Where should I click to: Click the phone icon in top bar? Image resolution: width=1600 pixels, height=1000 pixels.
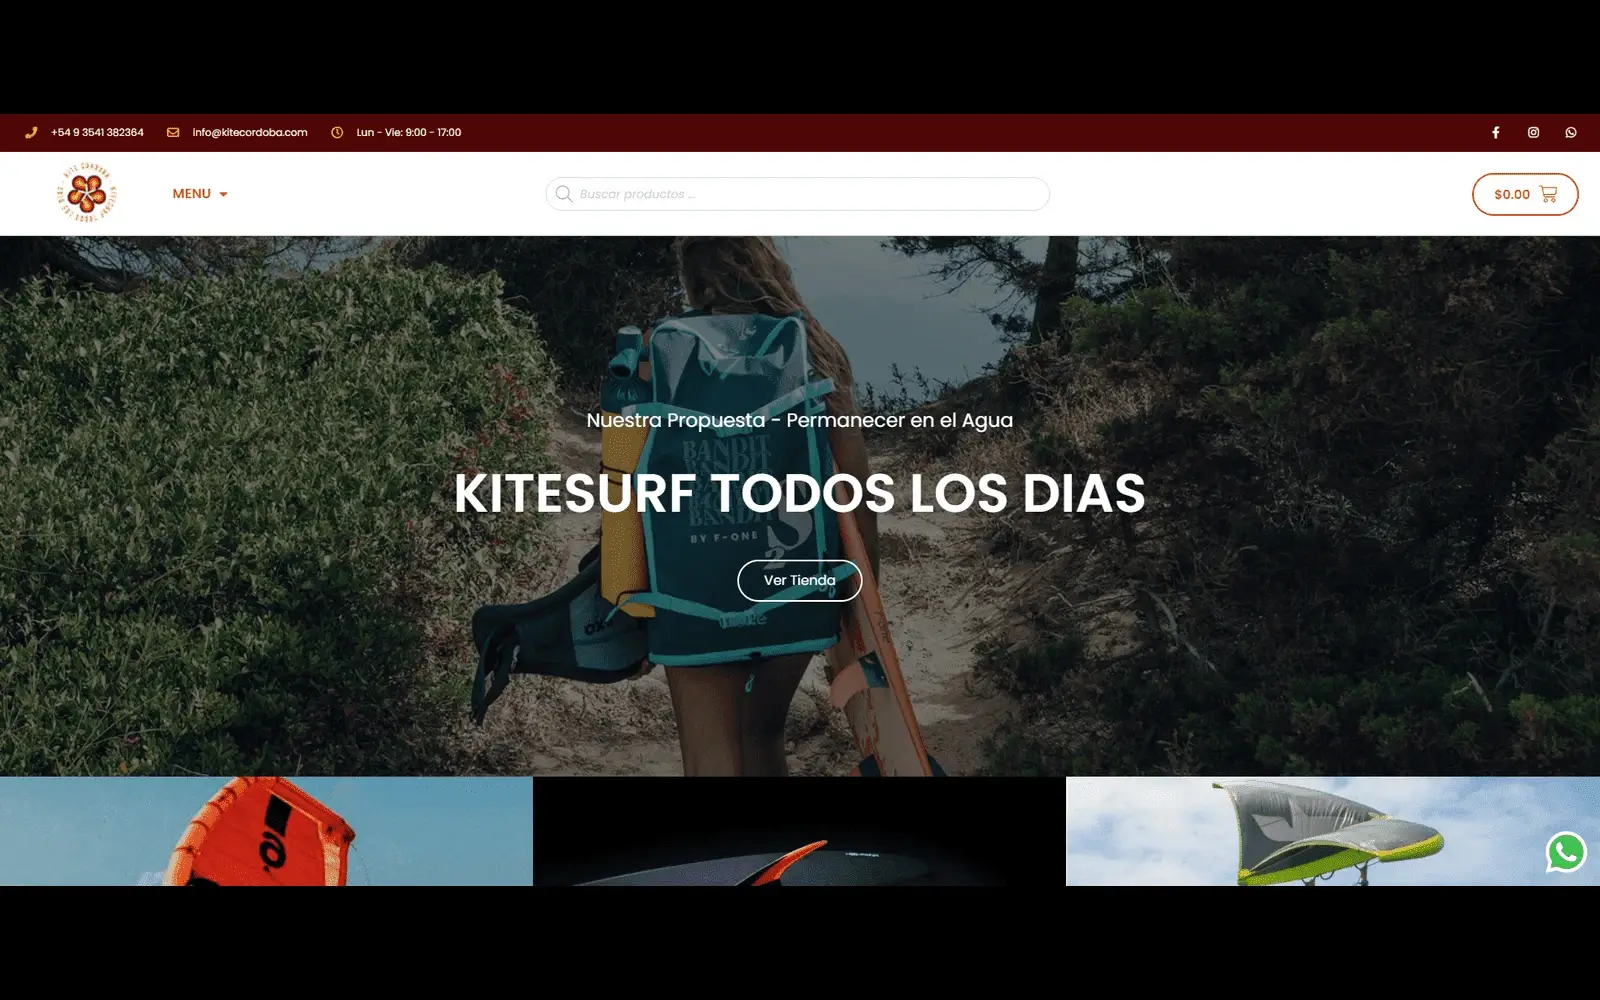pyautogui.click(x=31, y=132)
